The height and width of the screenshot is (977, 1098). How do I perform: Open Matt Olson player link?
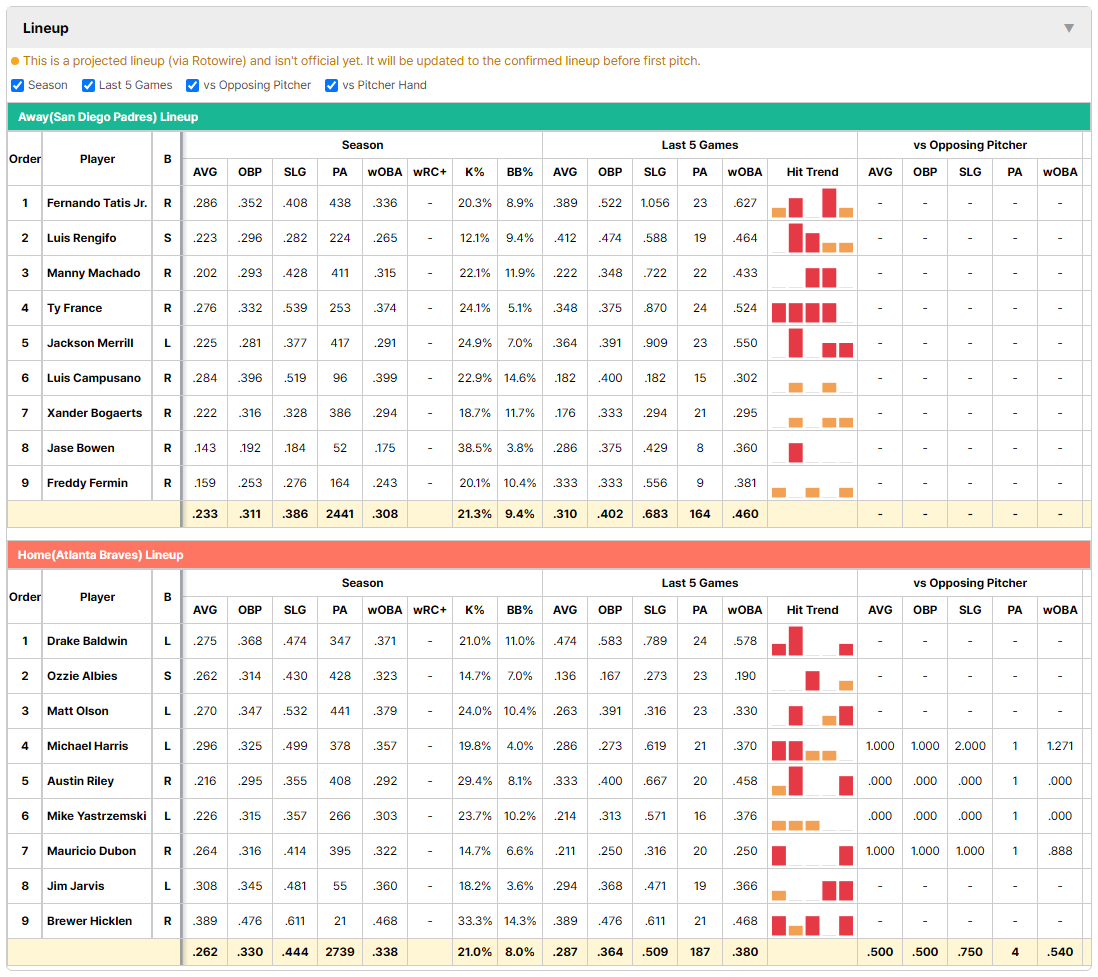pyautogui.click(x=78, y=711)
